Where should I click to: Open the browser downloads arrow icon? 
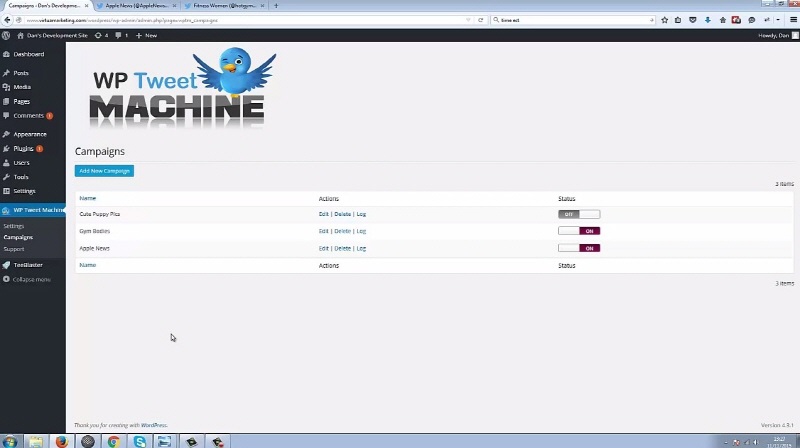point(708,20)
